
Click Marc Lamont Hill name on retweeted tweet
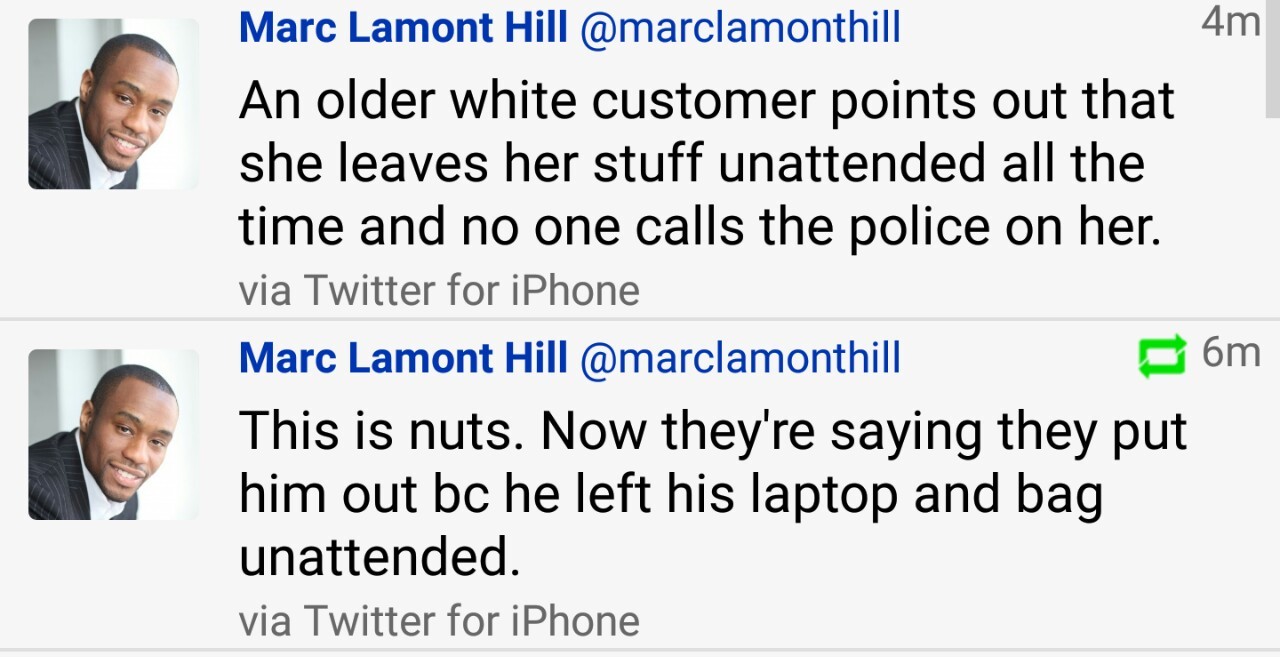click(404, 357)
